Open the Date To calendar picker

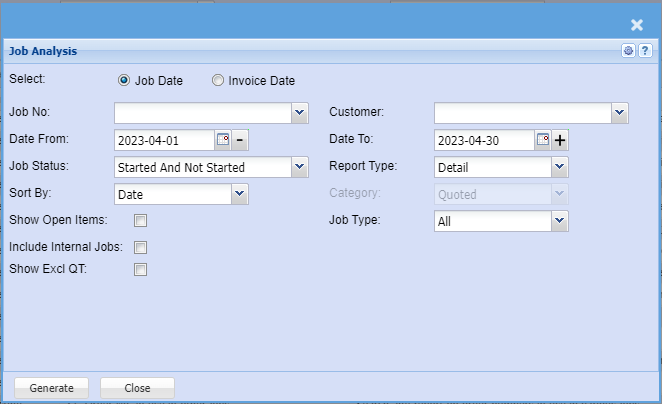543,140
